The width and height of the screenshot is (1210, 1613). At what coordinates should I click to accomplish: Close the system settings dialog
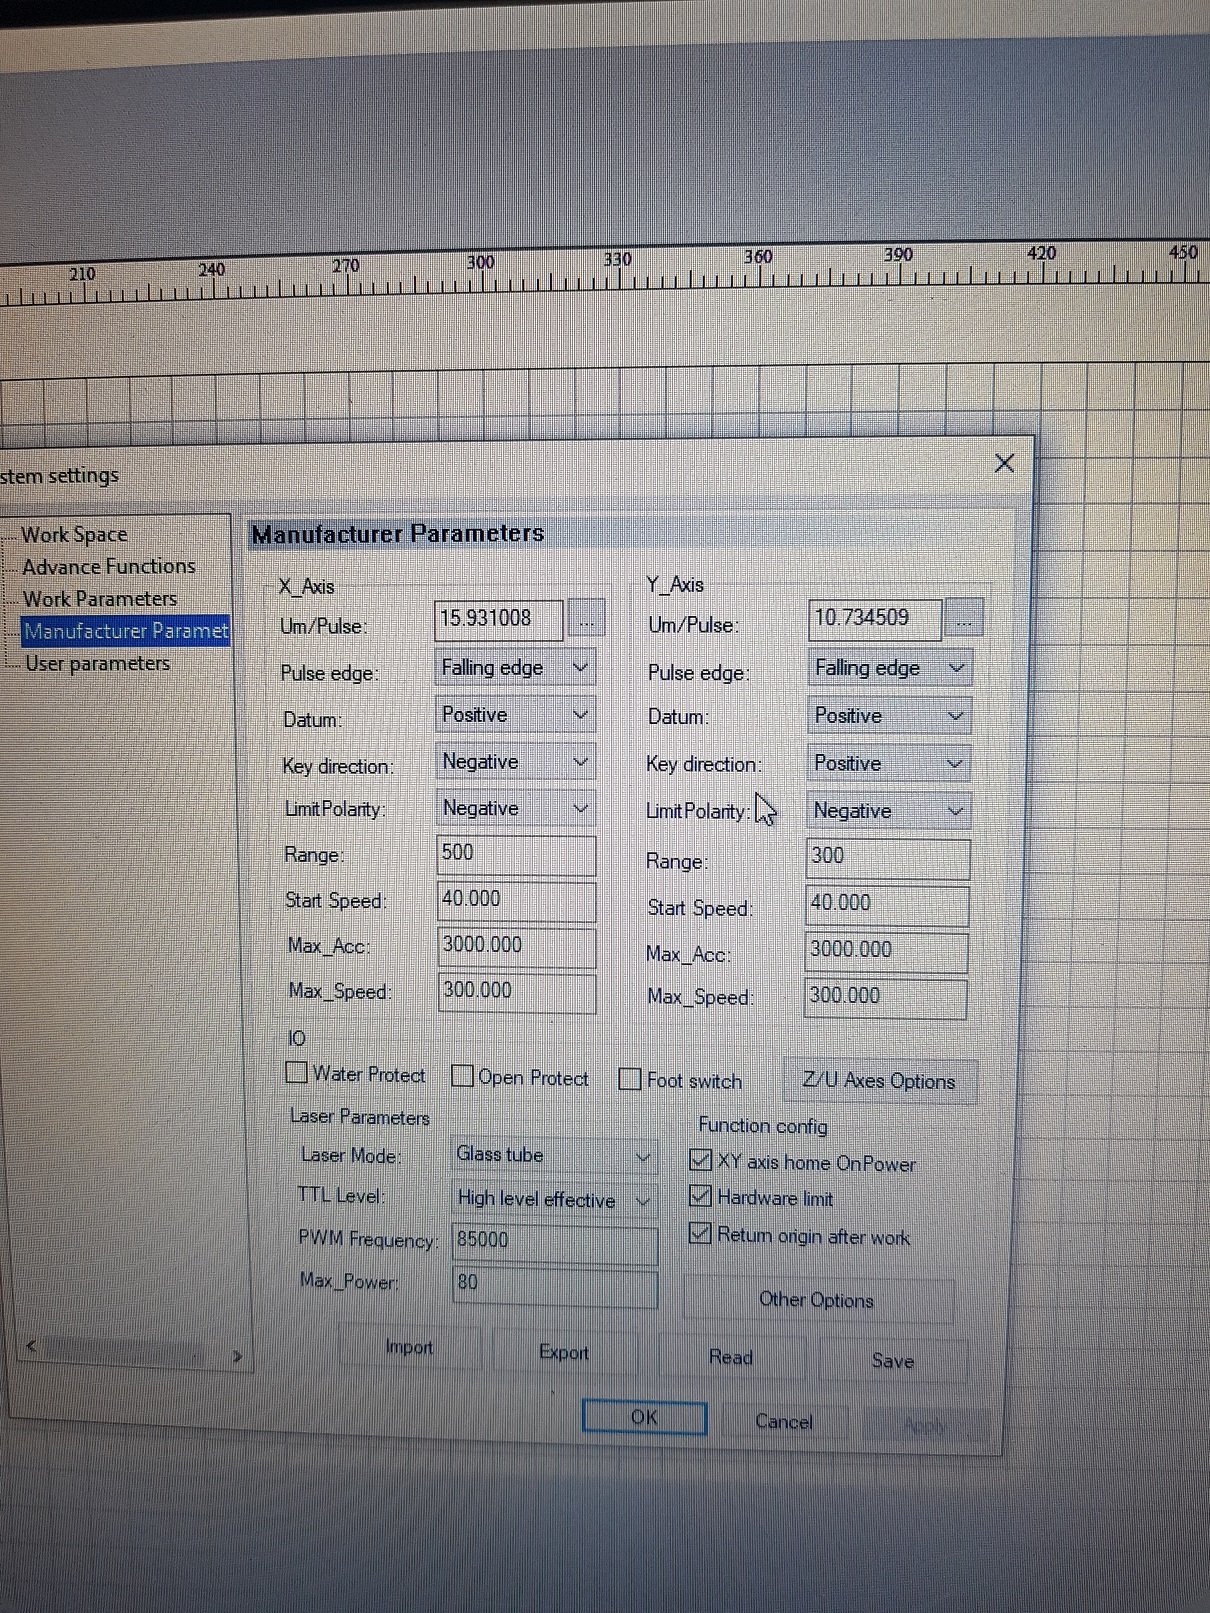(1004, 463)
